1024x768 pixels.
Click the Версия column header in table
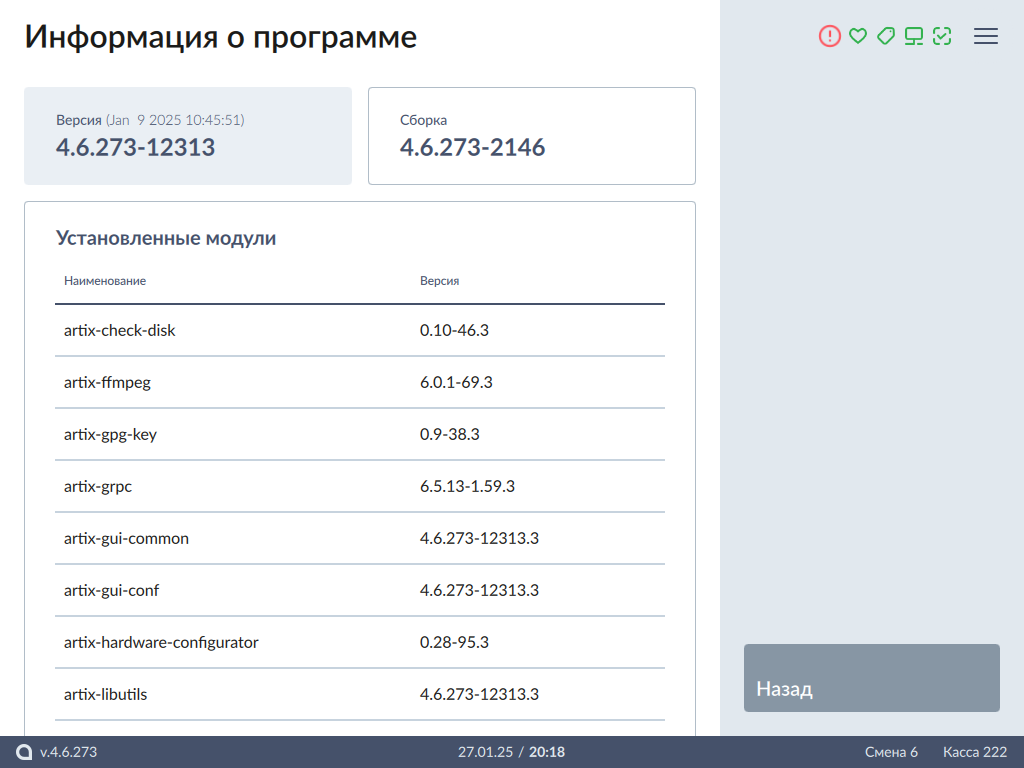point(439,281)
